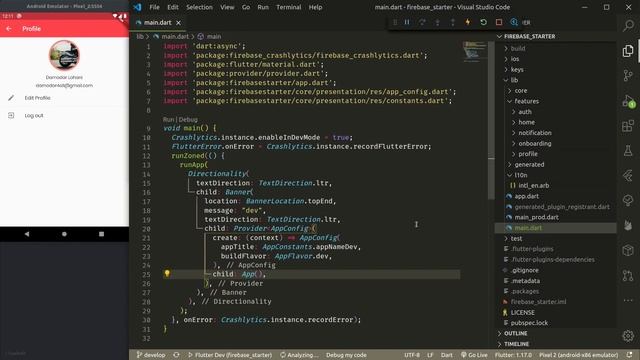Open the Dart DevTools widget inspector icon

[x=514, y=22]
